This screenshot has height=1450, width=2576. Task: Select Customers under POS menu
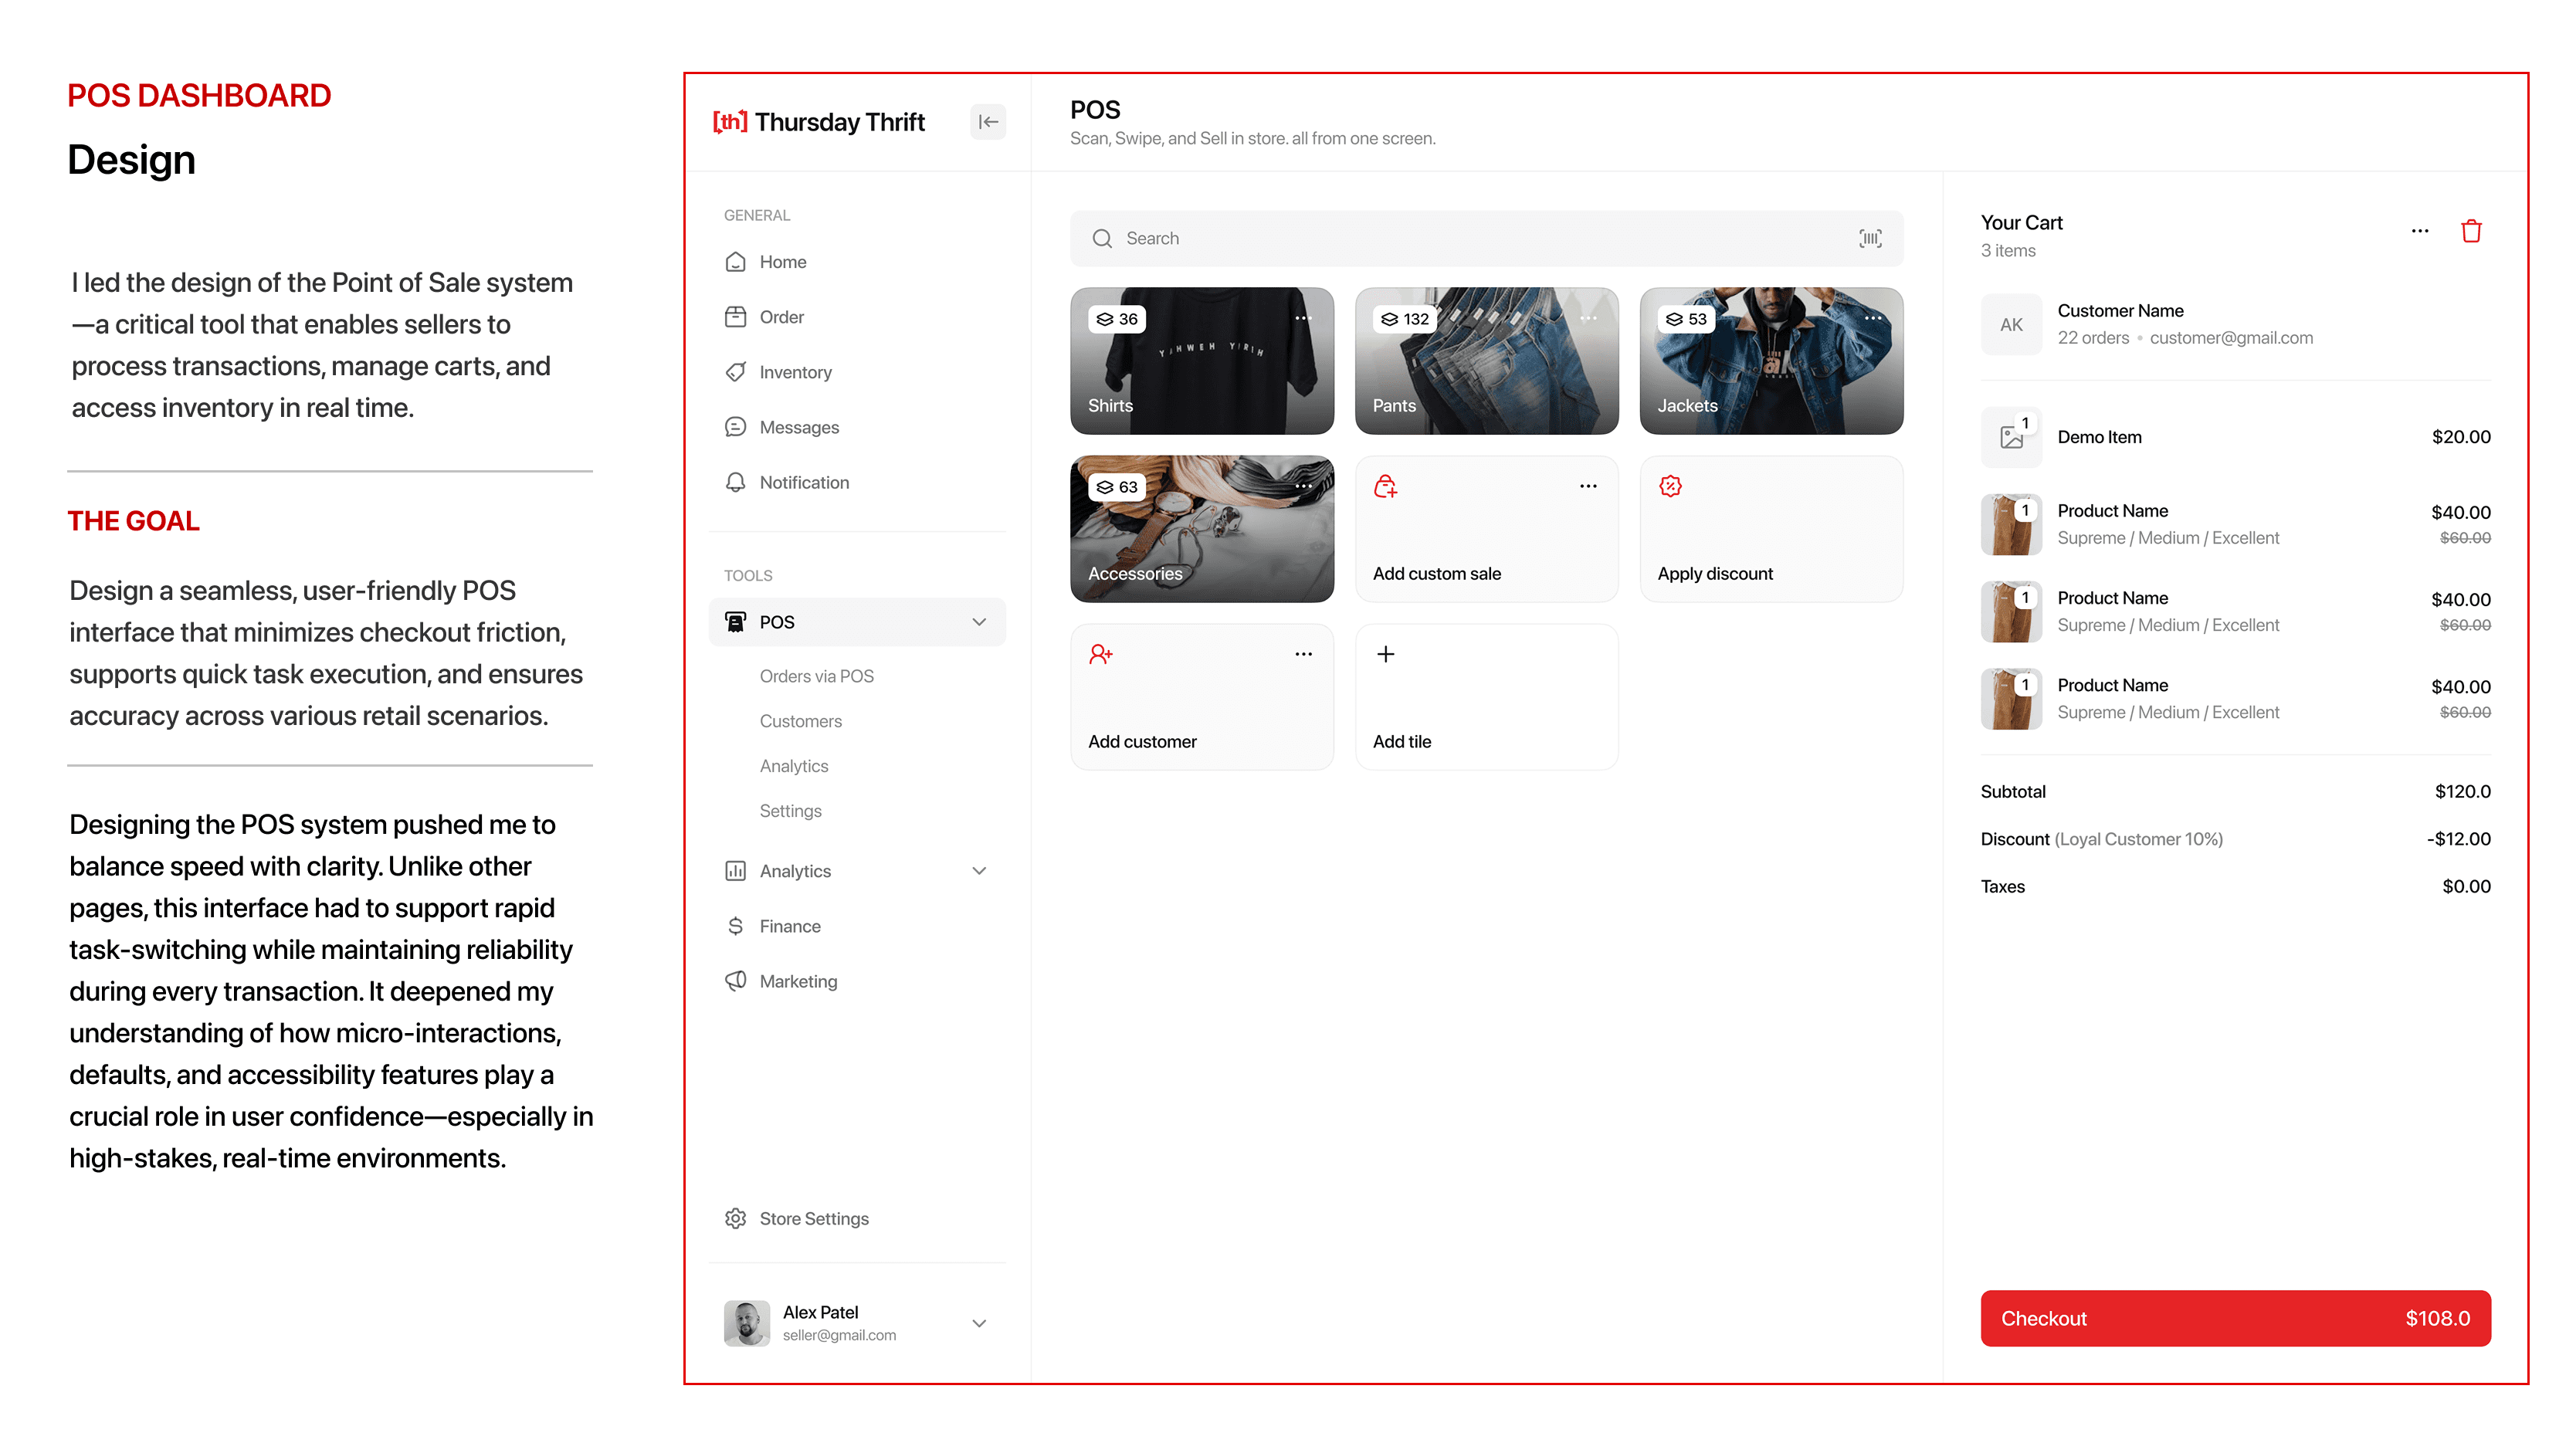800,721
